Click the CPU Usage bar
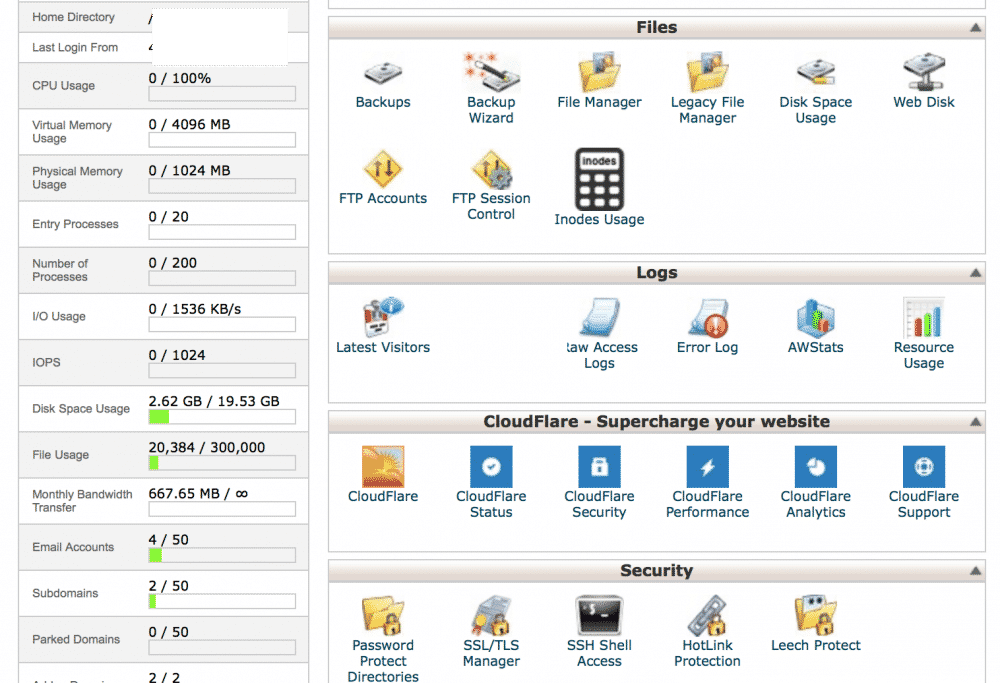 click(x=222, y=94)
